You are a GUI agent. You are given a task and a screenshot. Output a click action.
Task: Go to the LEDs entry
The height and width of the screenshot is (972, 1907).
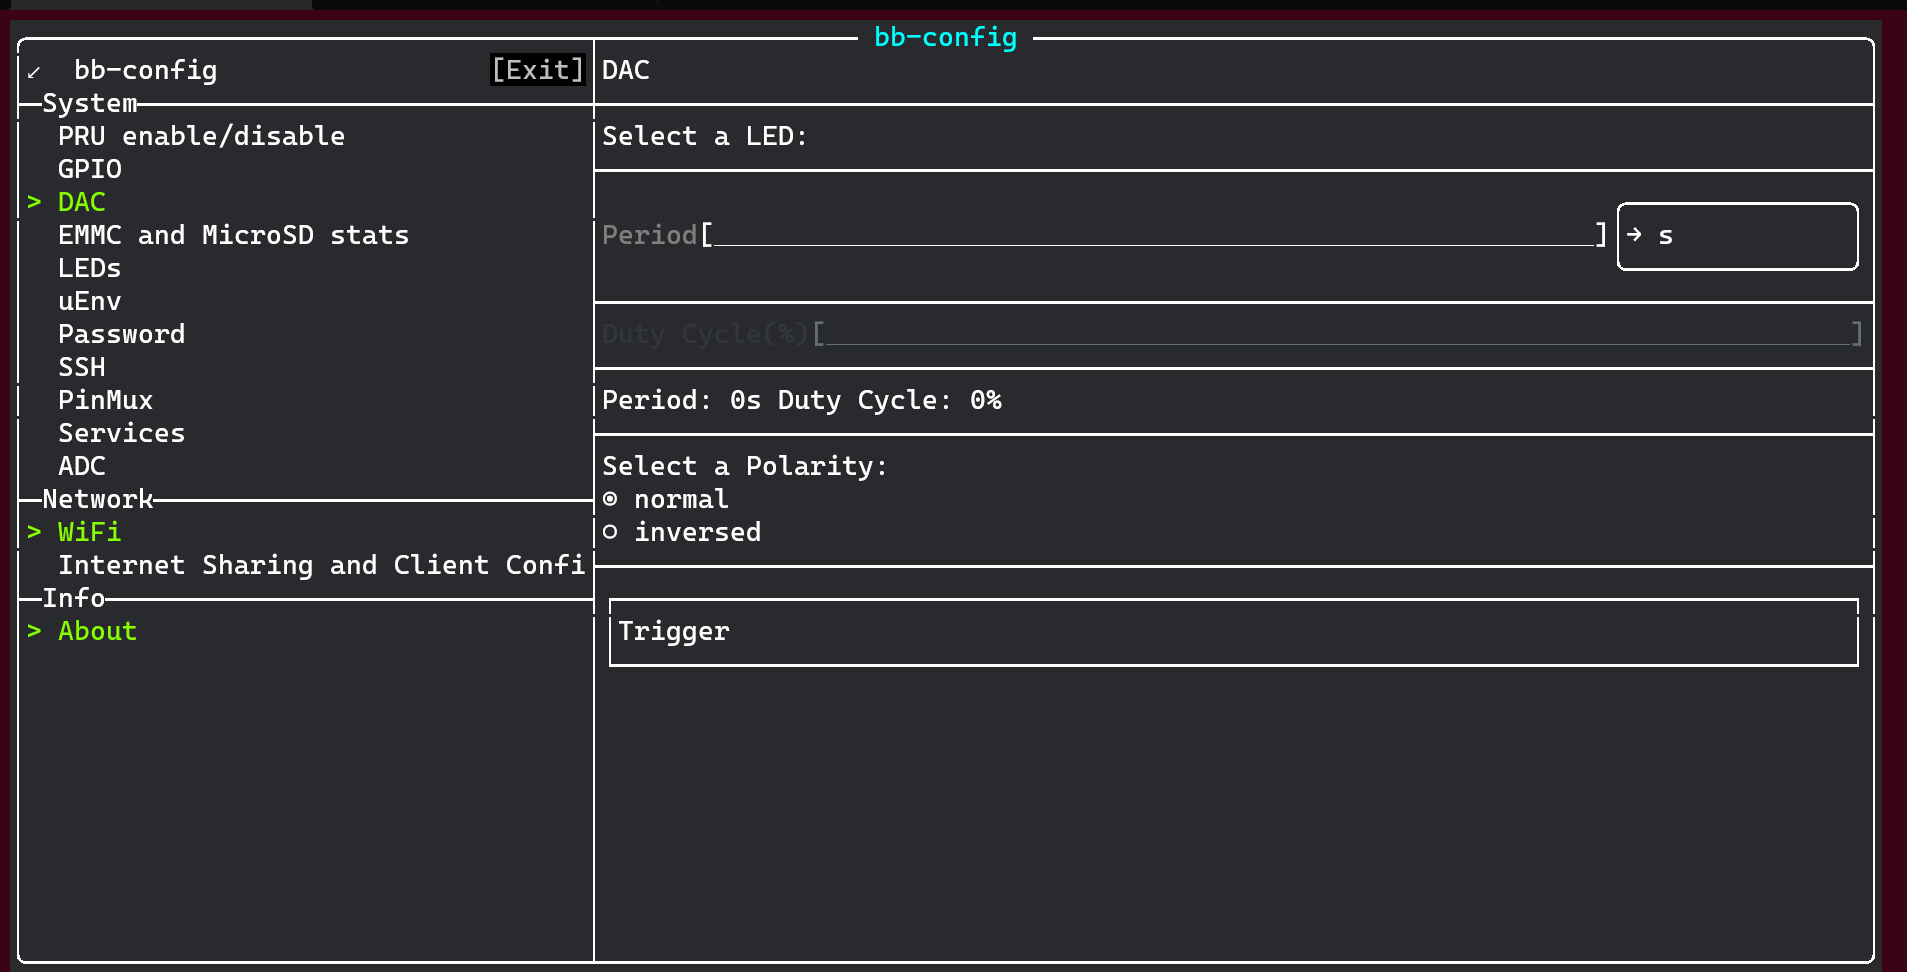click(90, 268)
